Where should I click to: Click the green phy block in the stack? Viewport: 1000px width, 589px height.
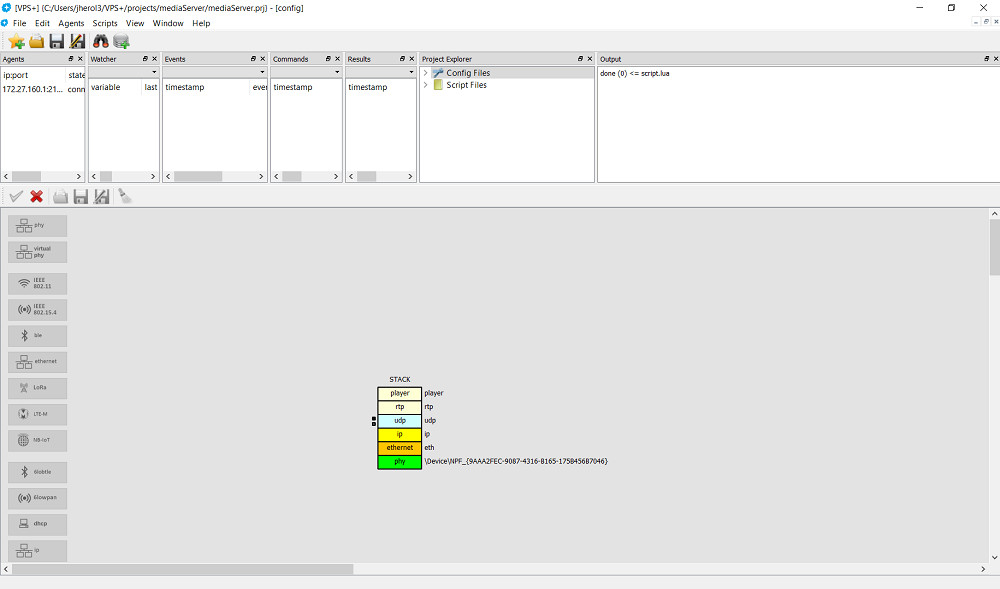[400, 461]
